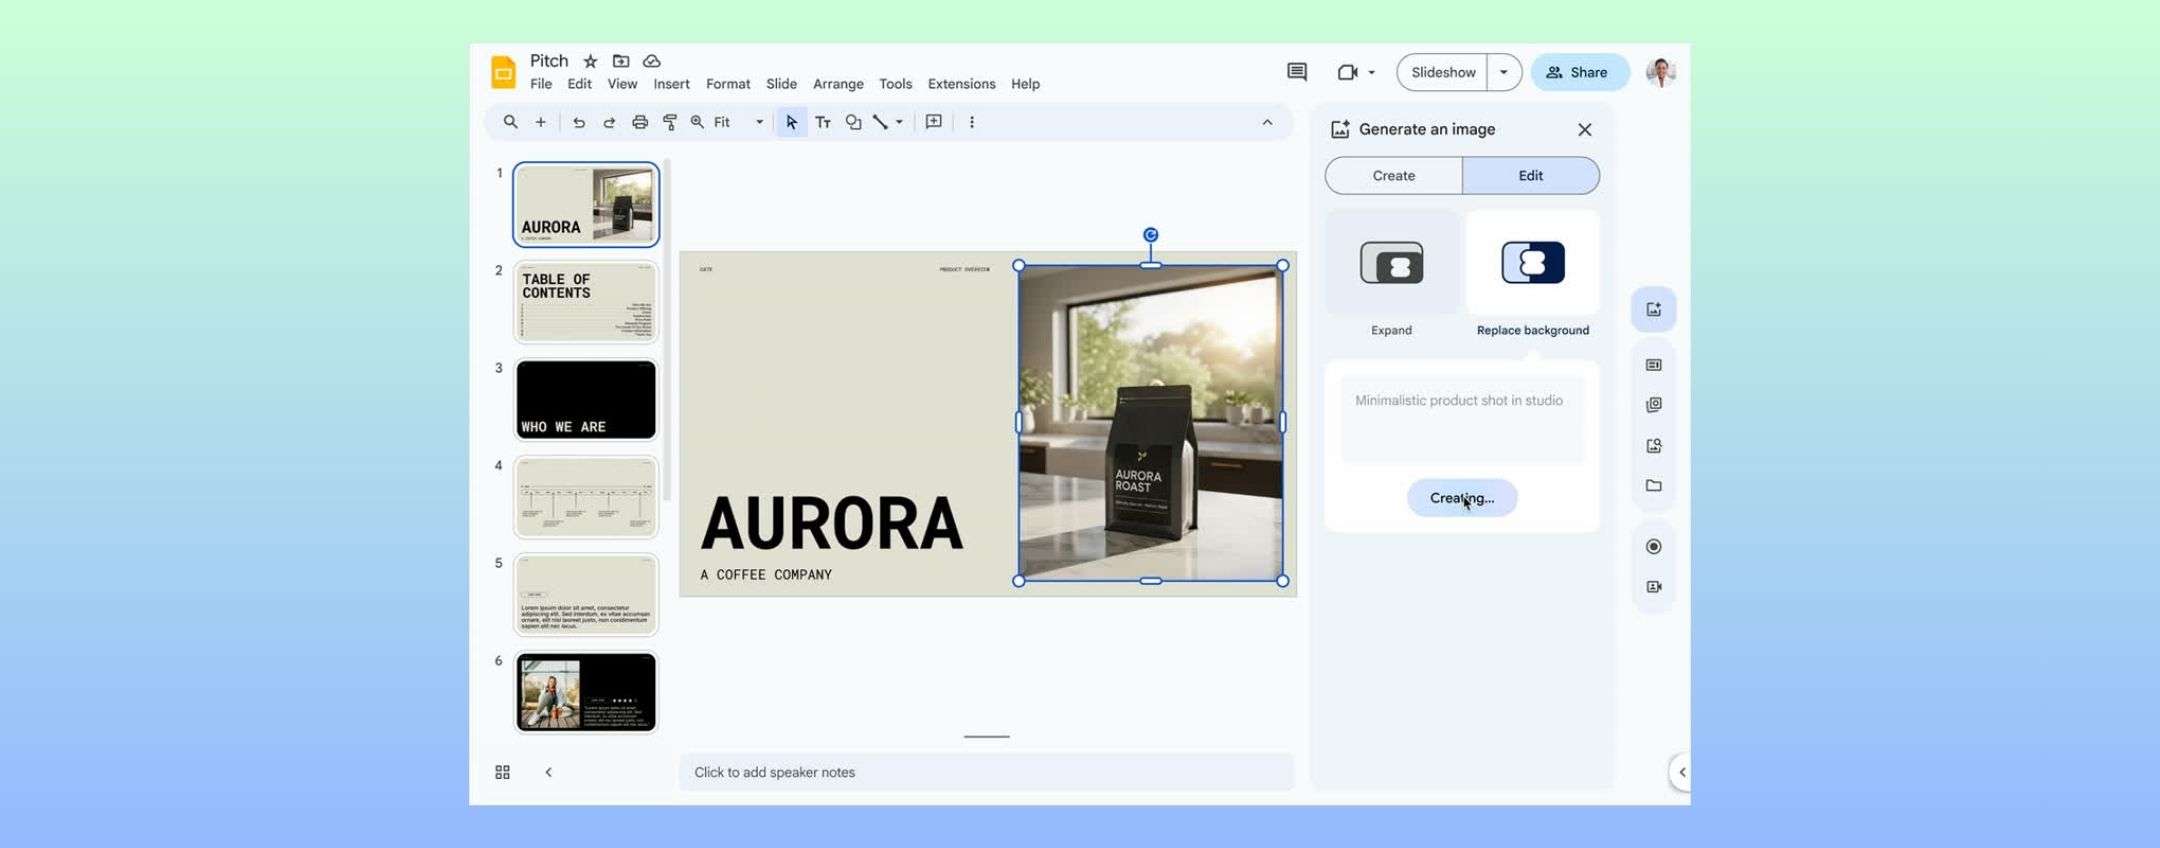Select the text box tool
The image size is (2160, 848).
tap(823, 122)
